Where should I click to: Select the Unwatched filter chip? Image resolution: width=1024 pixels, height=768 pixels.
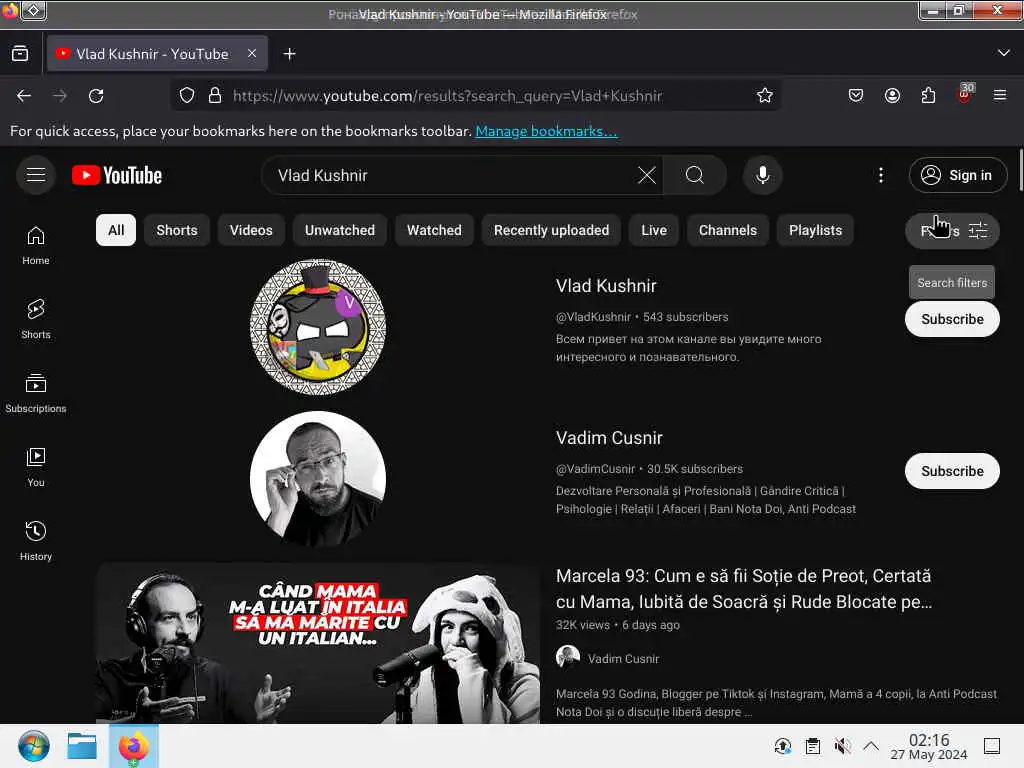(340, 230)
